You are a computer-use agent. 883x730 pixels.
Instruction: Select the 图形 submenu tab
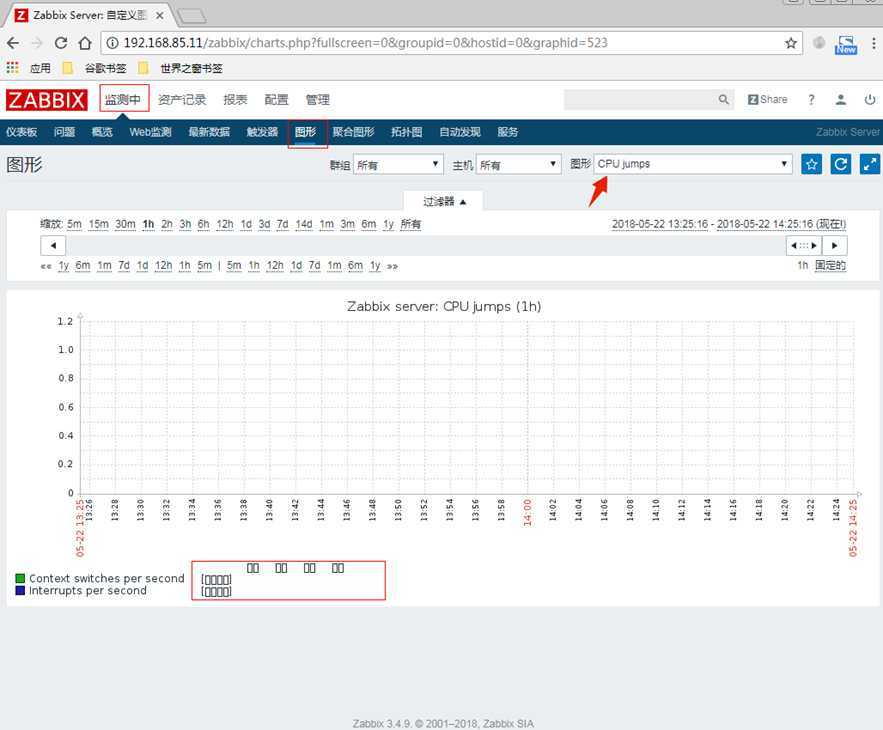306,132
